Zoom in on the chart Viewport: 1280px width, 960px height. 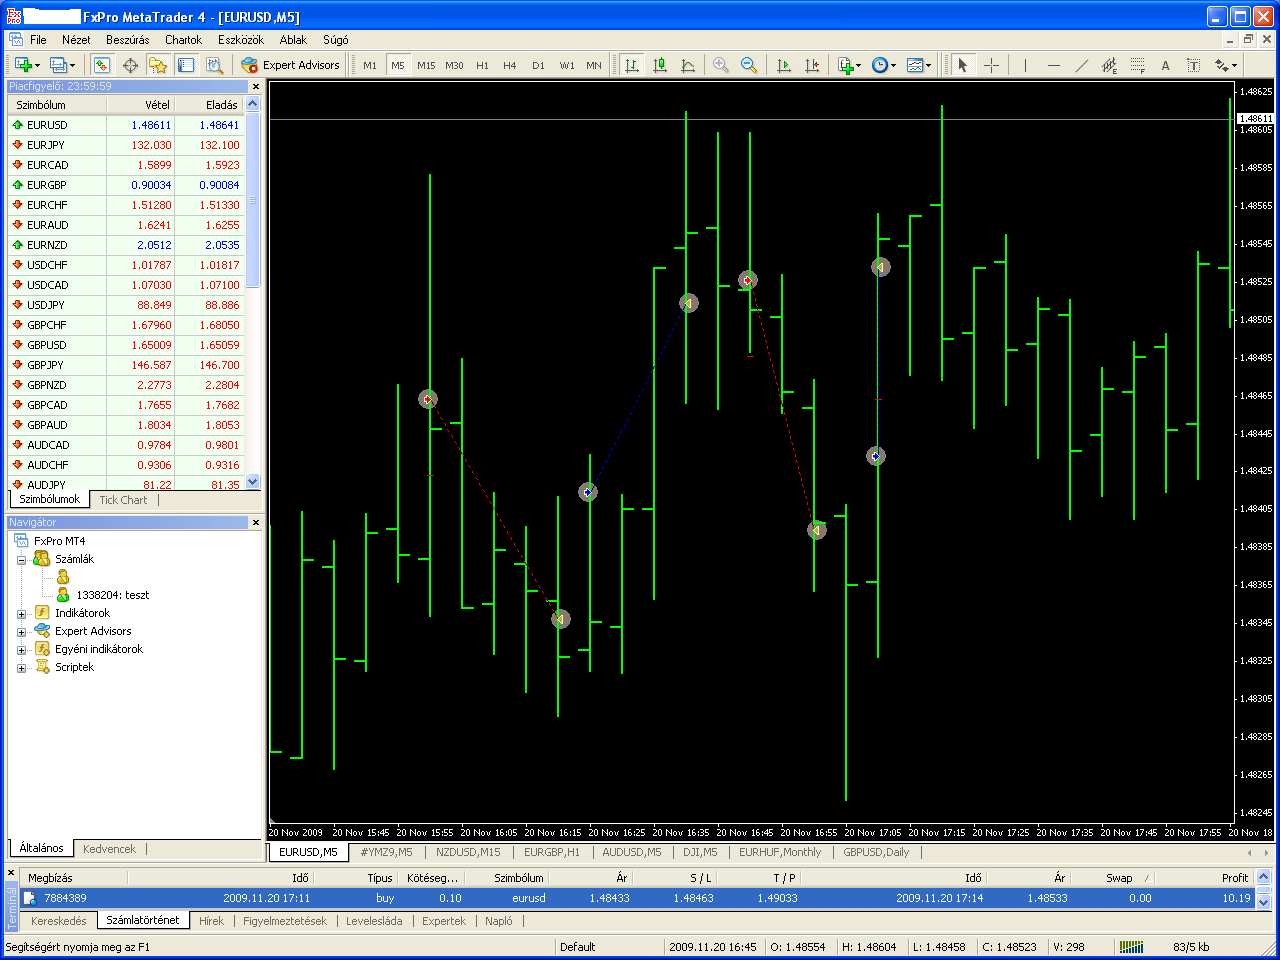tap(721, 65)
